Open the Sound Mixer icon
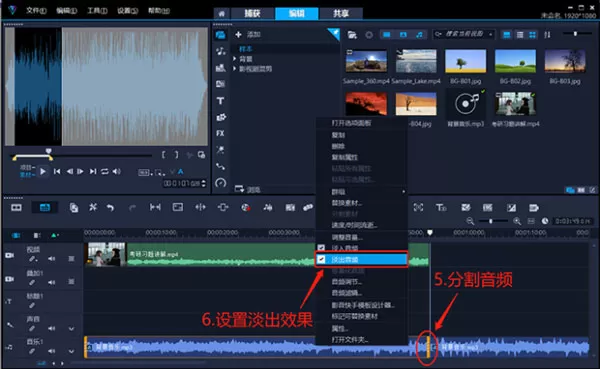 tap(268, 207)
